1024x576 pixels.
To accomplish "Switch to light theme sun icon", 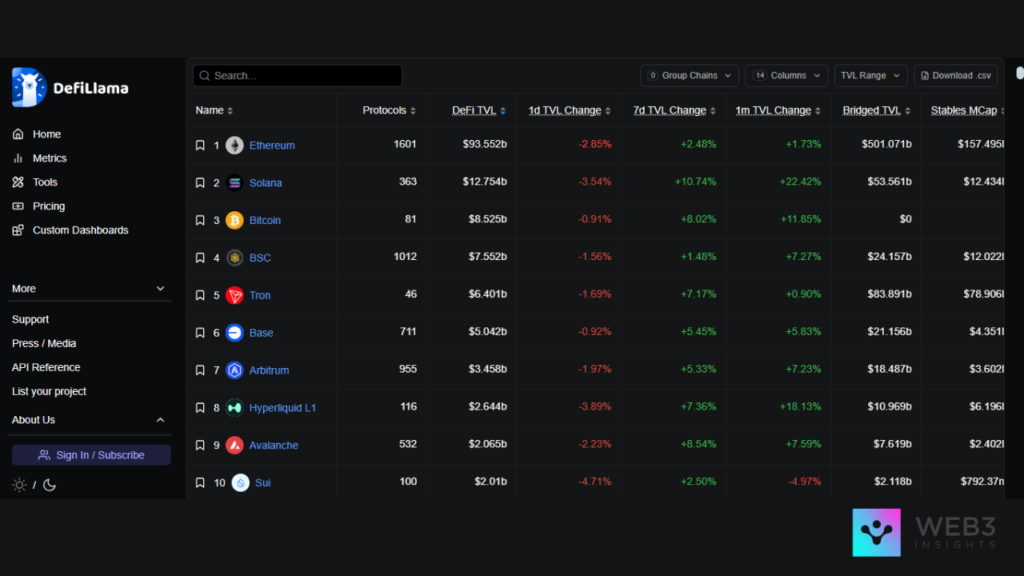I will click(x=19, y=485).
